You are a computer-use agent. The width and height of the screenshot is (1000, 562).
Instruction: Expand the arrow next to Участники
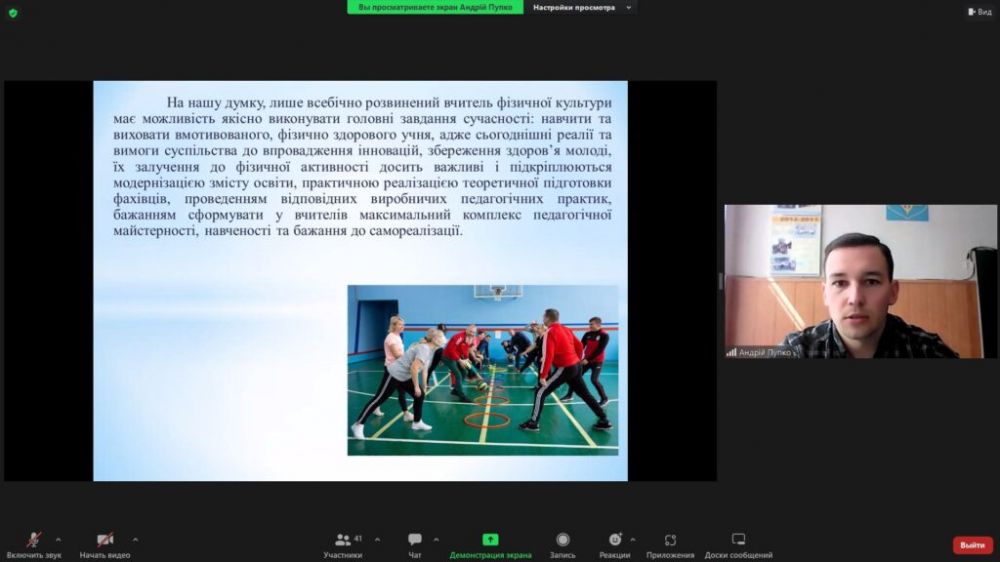click(377, 539)
